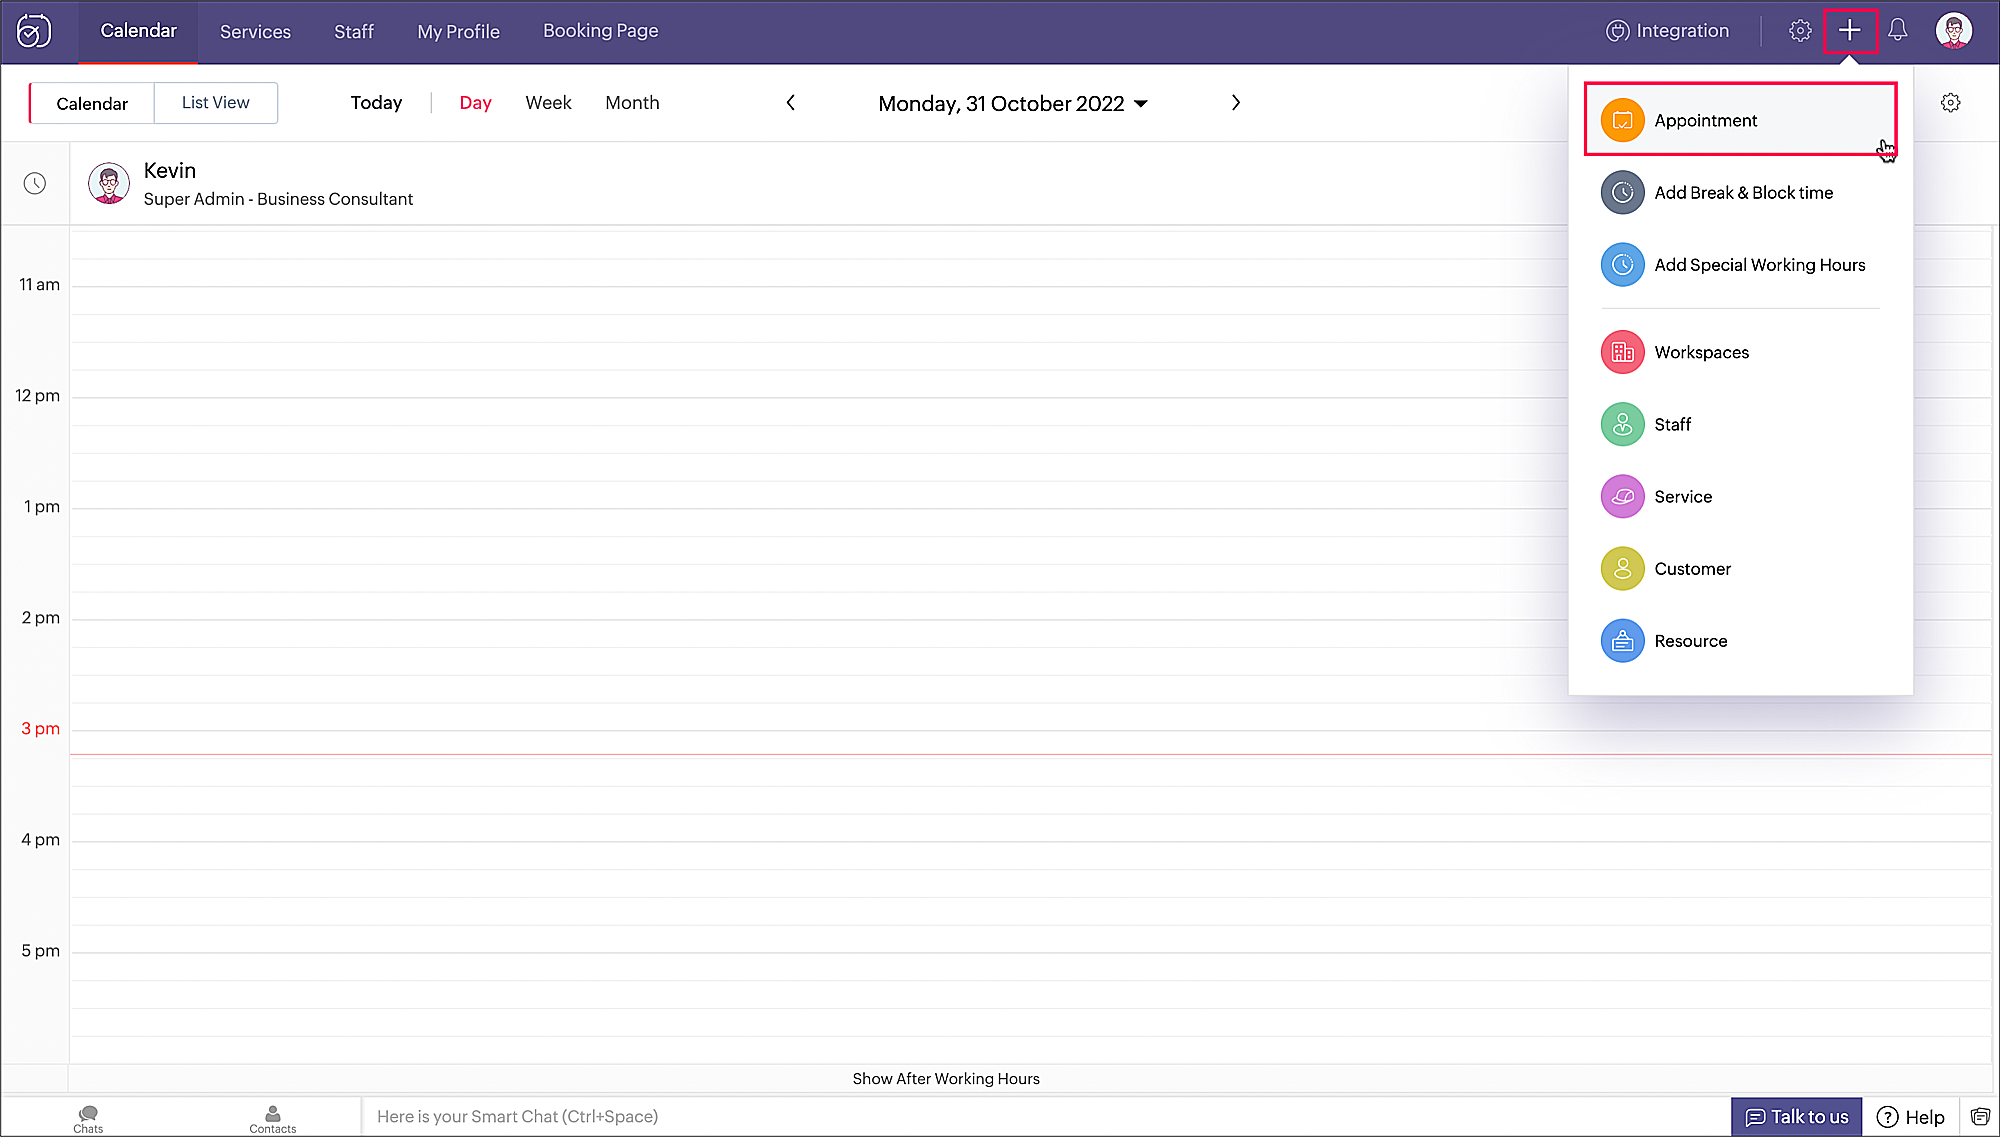2000x1137 pixels.
Task: Switch to the Calendar view toggle
Action: 92,103
